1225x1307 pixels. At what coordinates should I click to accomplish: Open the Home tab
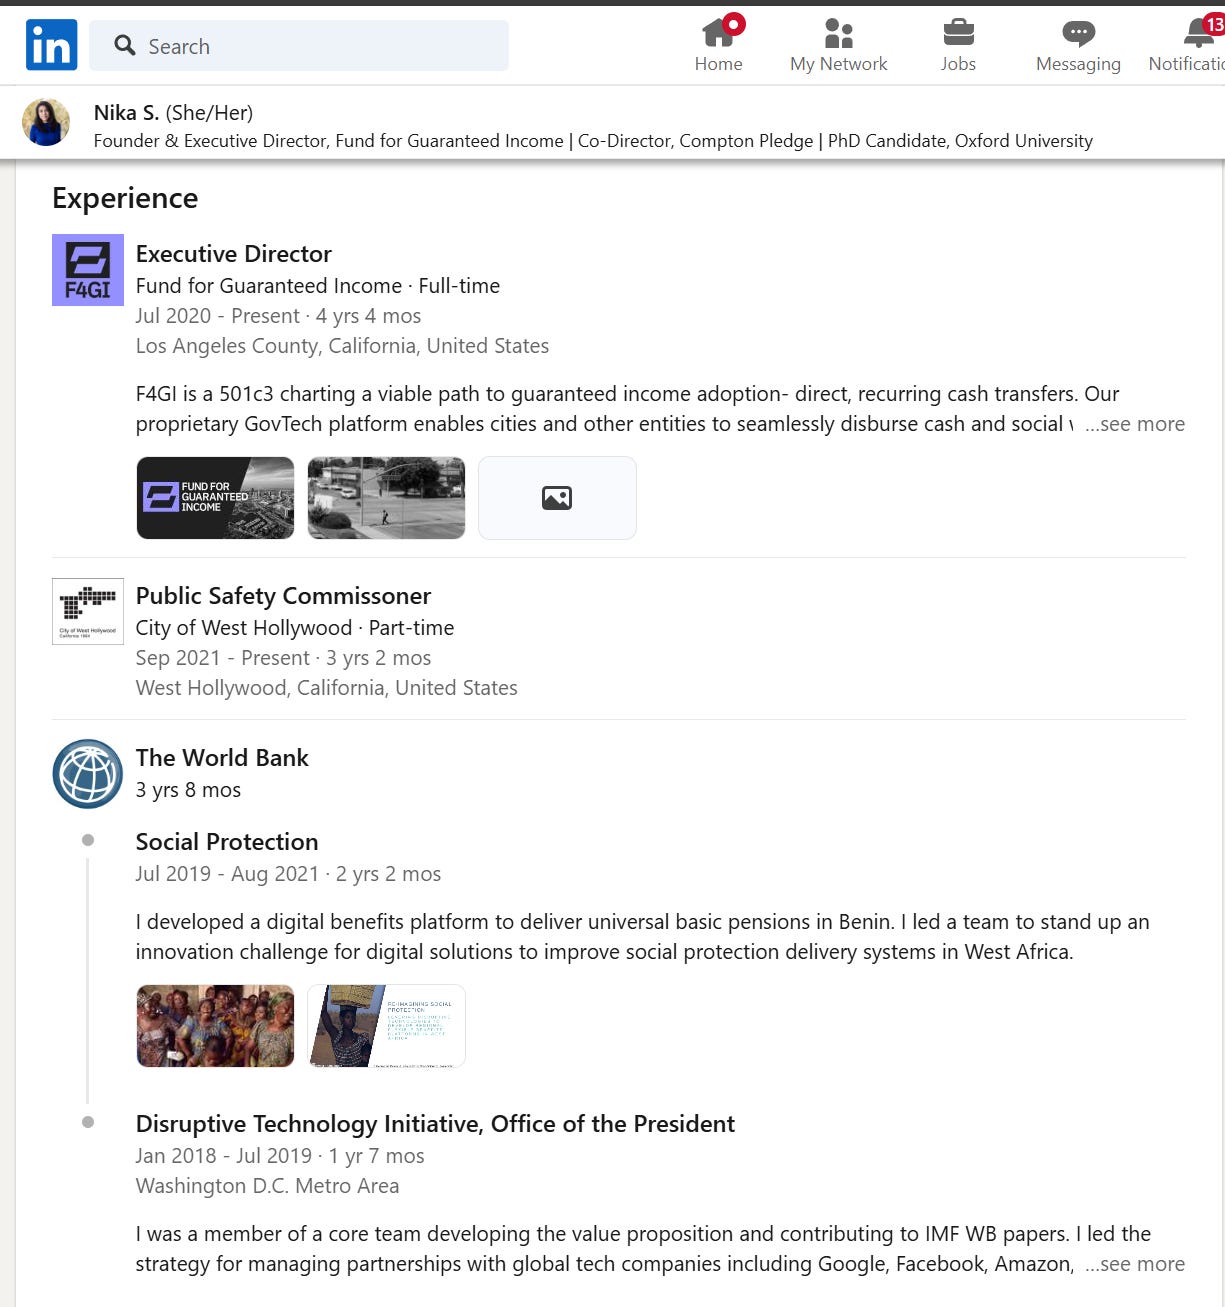click(x=719, y=45)
